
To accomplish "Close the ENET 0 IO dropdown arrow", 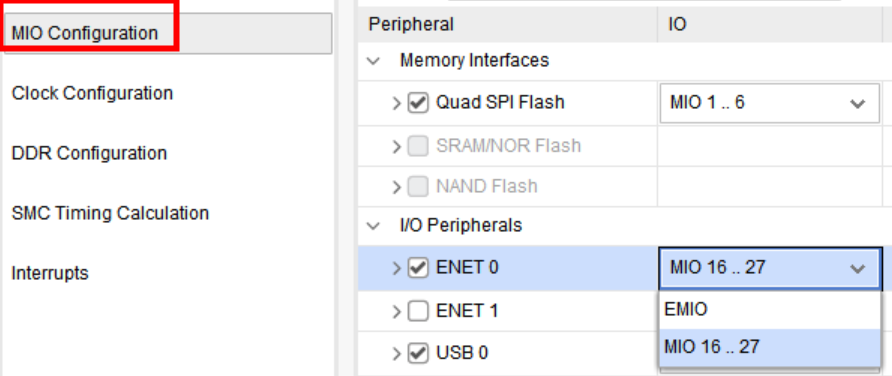I will coord(857,268).
